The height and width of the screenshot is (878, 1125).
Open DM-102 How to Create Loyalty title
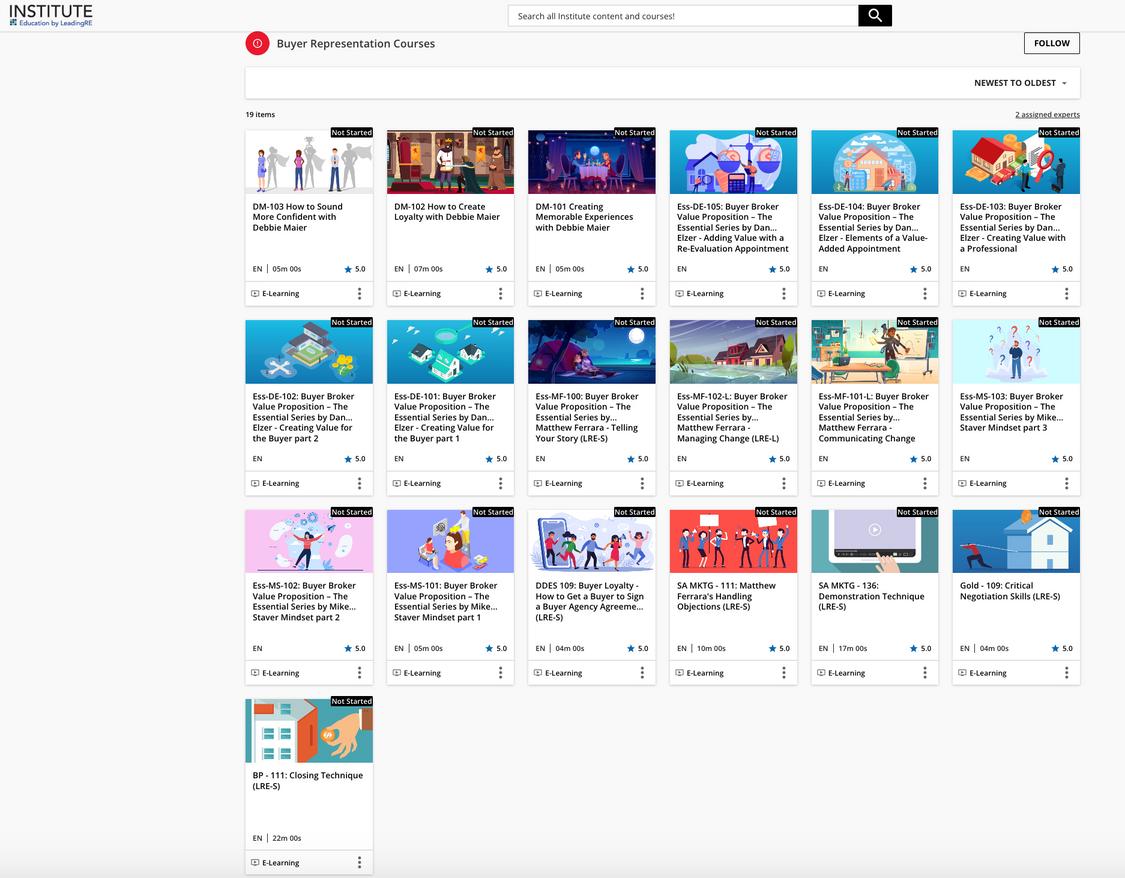point(446,212)
